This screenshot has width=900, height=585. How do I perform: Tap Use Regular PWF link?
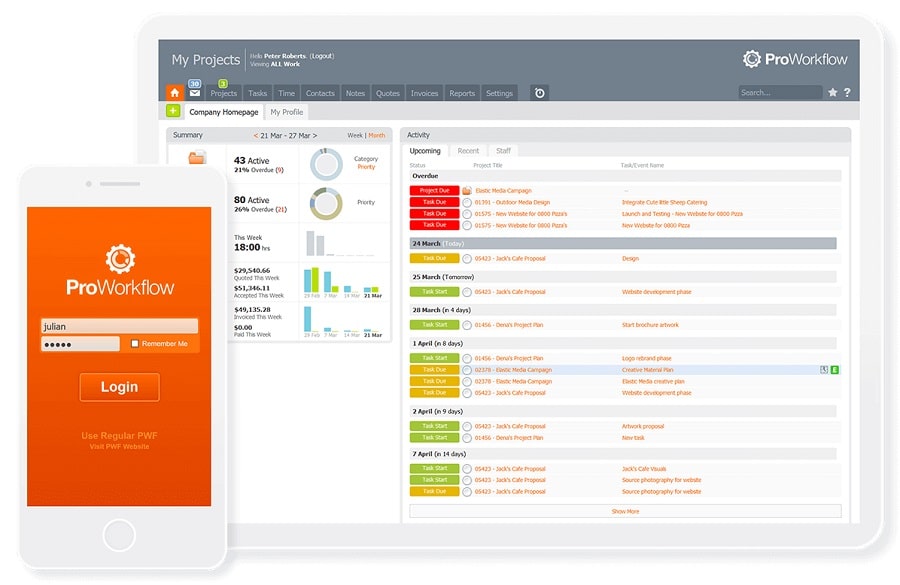coord(119,436)
